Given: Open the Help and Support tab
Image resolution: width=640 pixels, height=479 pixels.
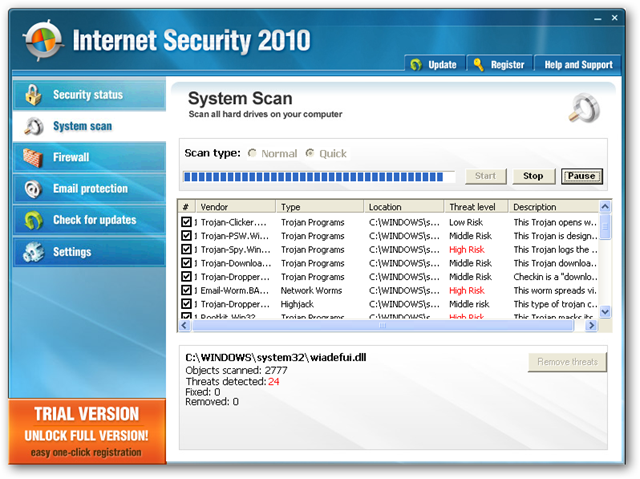Looking at the screenshot, I should (x=578, y=64).
